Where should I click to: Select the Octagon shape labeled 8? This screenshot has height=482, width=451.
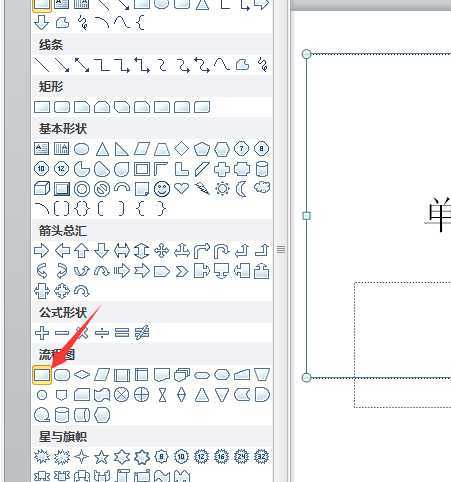click(x=262, y=149)
